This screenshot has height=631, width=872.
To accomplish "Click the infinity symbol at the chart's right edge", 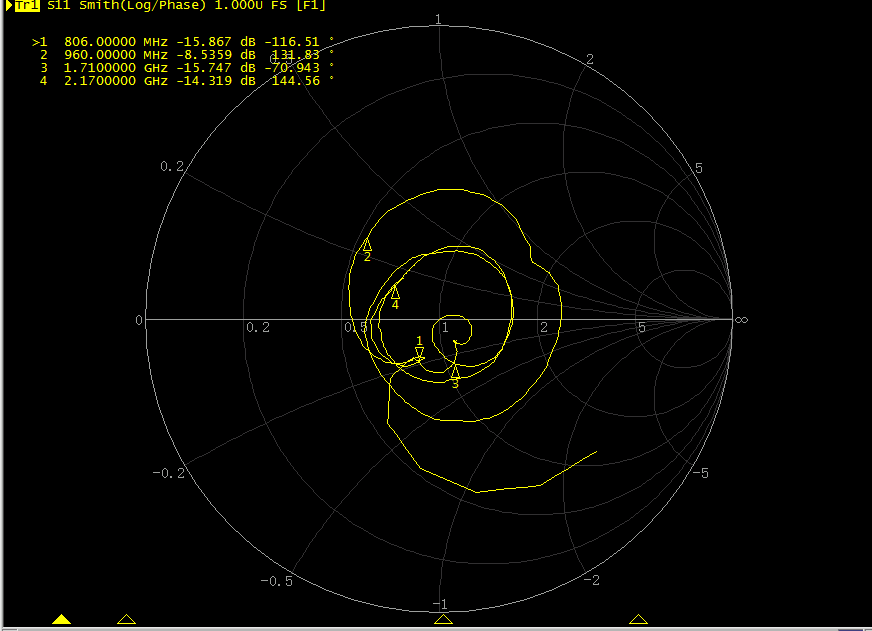I will [x=741, y=320].
